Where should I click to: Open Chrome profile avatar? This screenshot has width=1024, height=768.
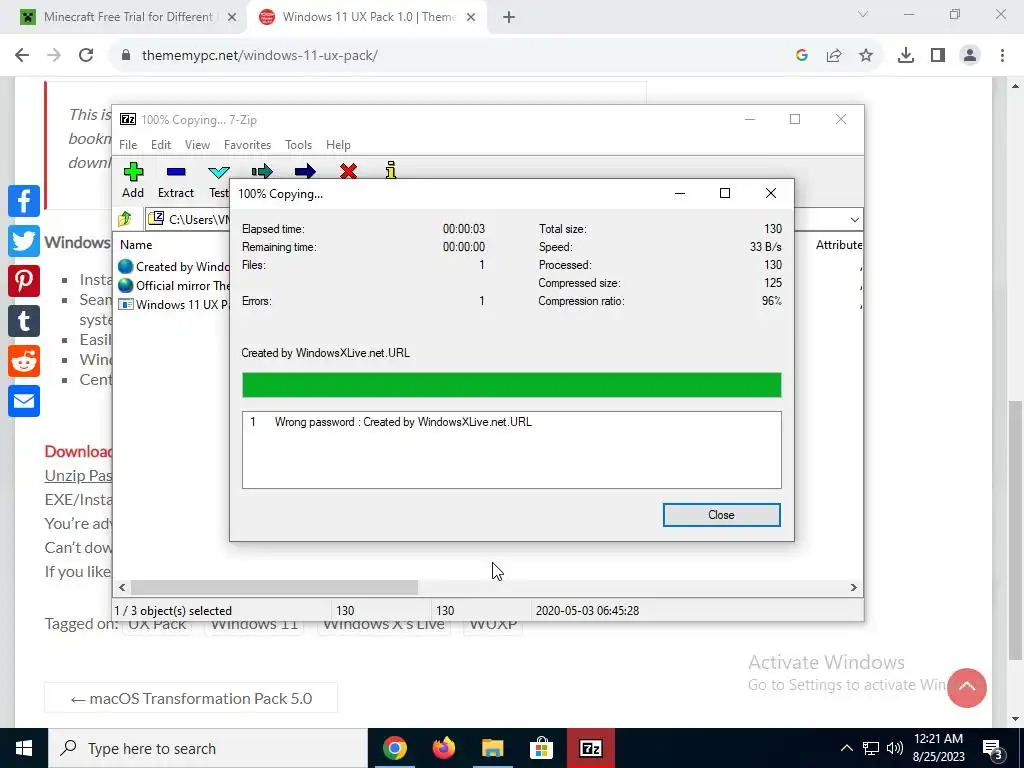970,56
